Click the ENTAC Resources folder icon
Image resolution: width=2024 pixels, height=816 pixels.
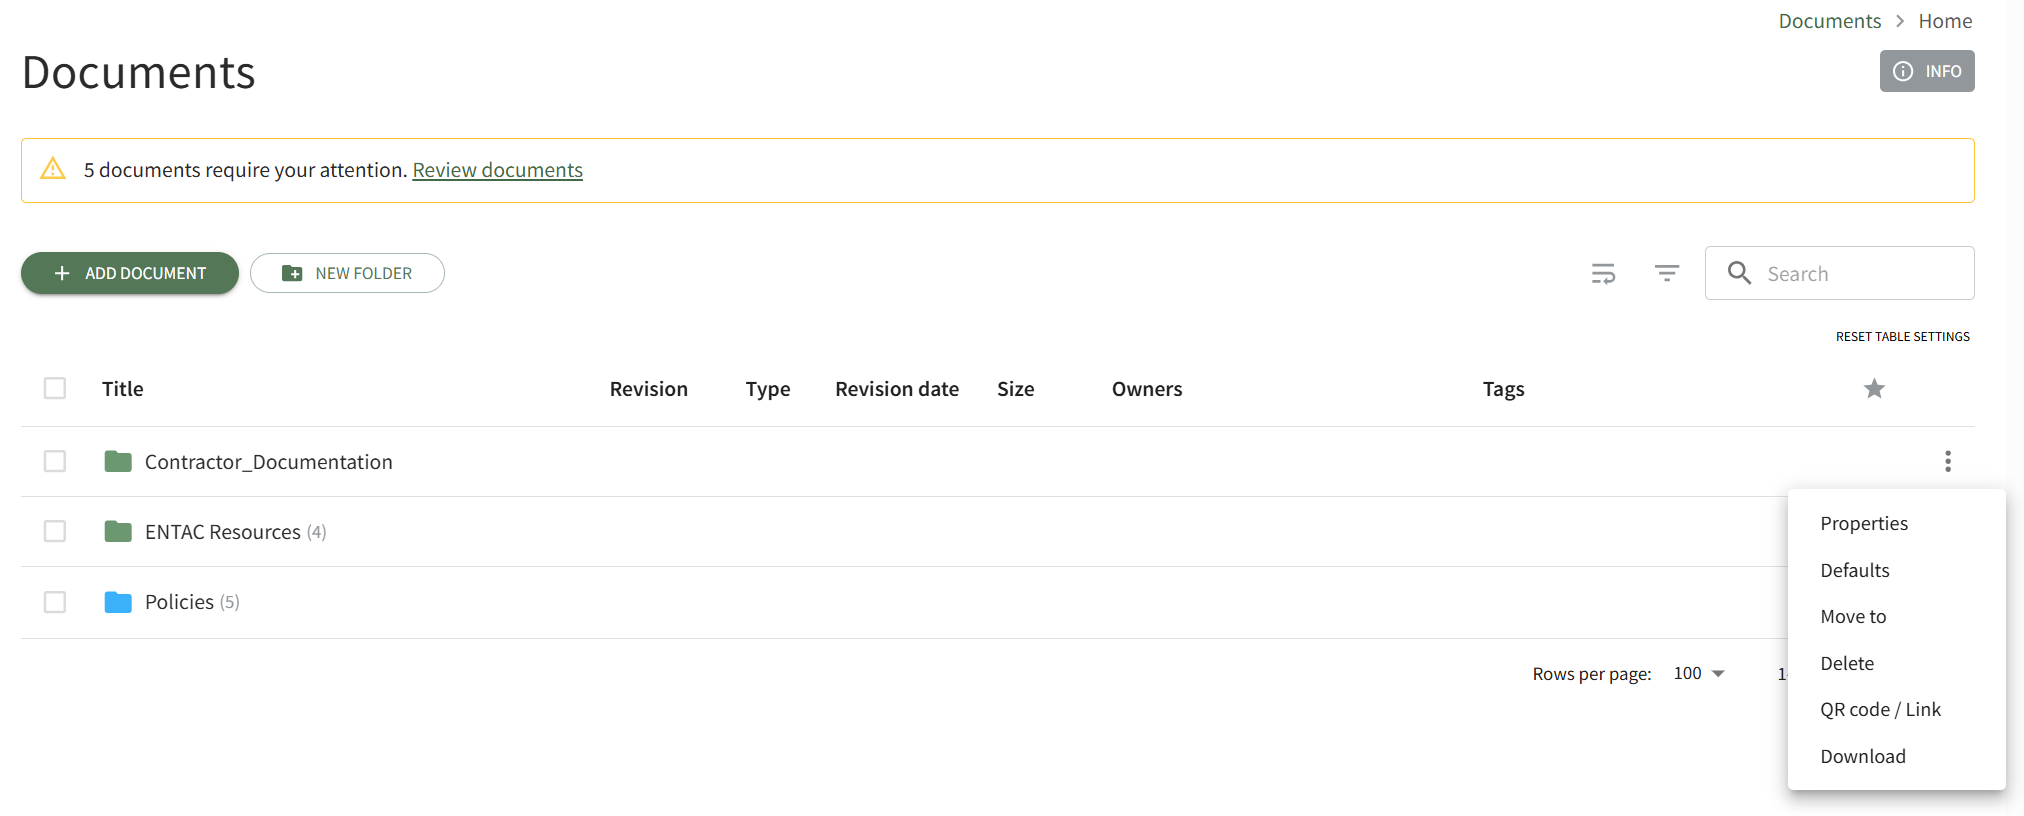[118, 531]
